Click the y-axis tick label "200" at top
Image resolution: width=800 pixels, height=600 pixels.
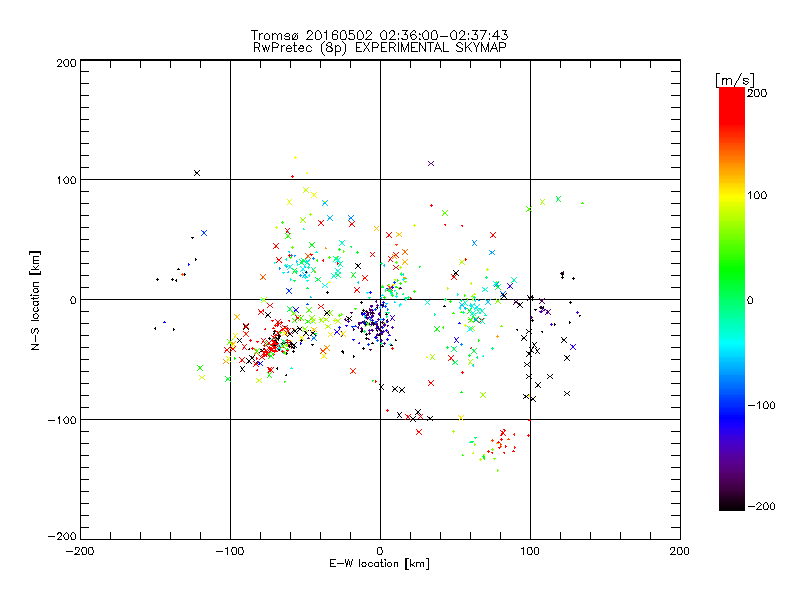66,63
